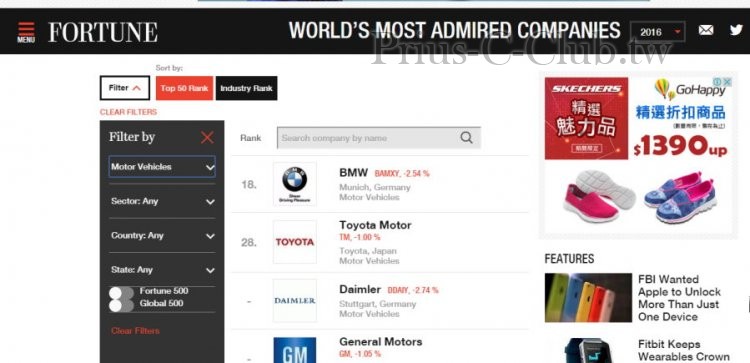The height and width of the screenshot is (363, 750).
Task: Open the hamburger MENU icon
Action: 26,33
